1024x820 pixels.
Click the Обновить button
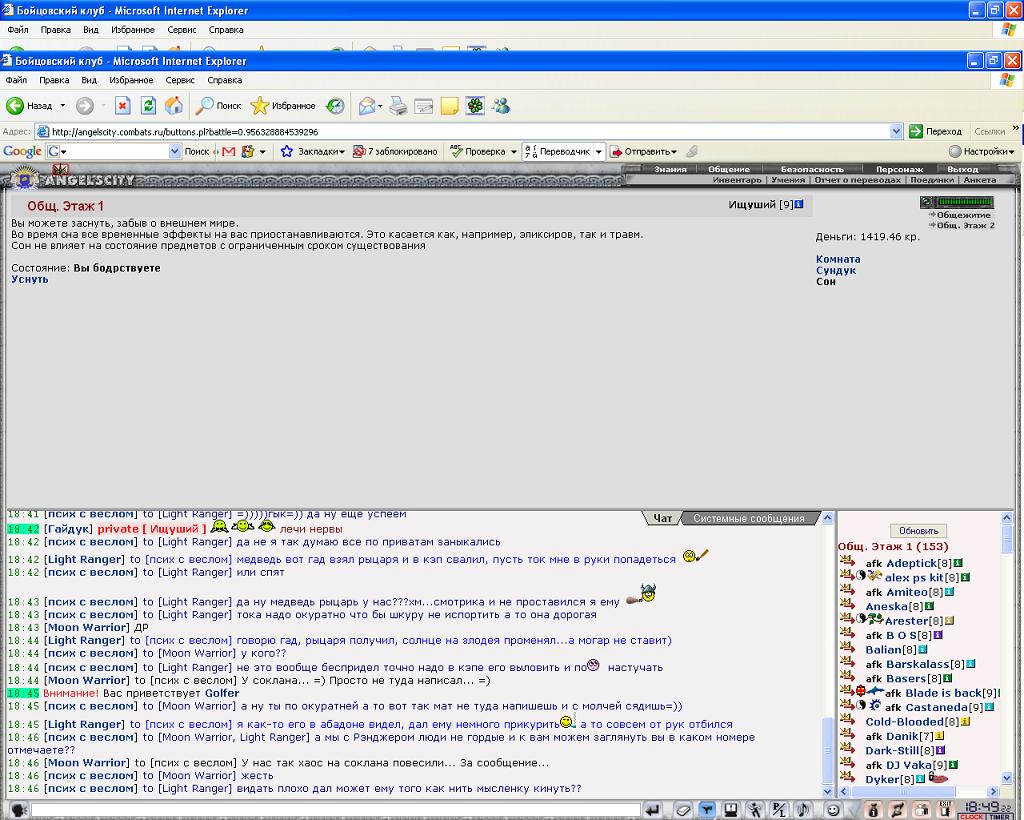(918, 531)
